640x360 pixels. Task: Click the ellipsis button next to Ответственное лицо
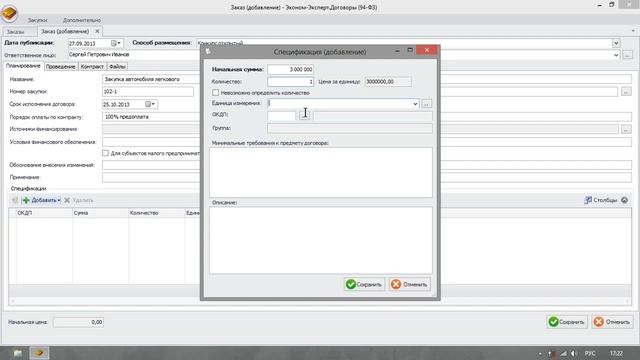[x=627, y=55]
